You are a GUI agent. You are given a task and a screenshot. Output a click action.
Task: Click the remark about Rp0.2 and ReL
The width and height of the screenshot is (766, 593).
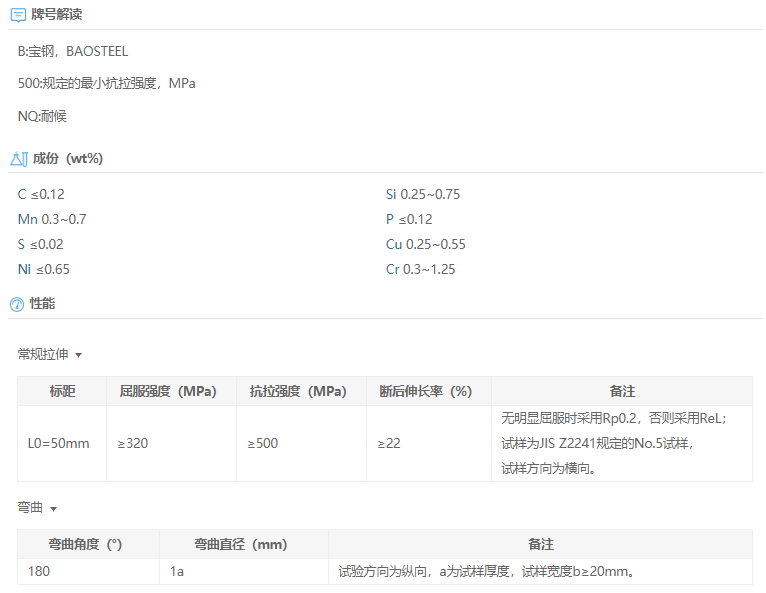614,419
